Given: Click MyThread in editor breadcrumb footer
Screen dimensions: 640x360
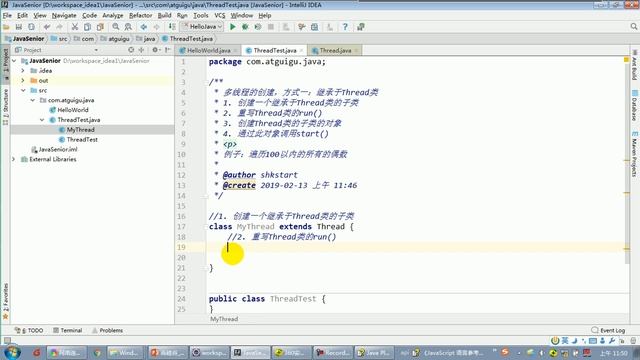Looking at the screenshot, I should (224, 319).
